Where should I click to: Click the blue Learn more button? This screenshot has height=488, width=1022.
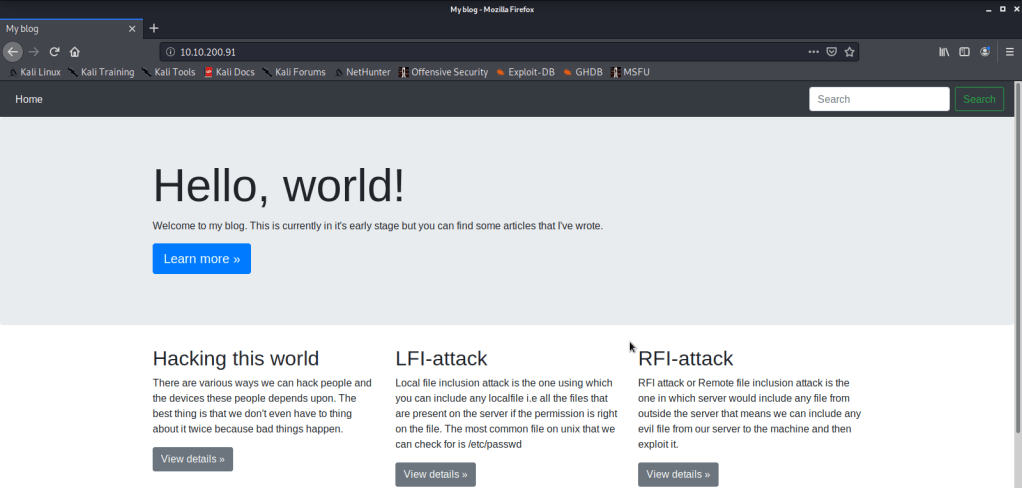point(201,258)
